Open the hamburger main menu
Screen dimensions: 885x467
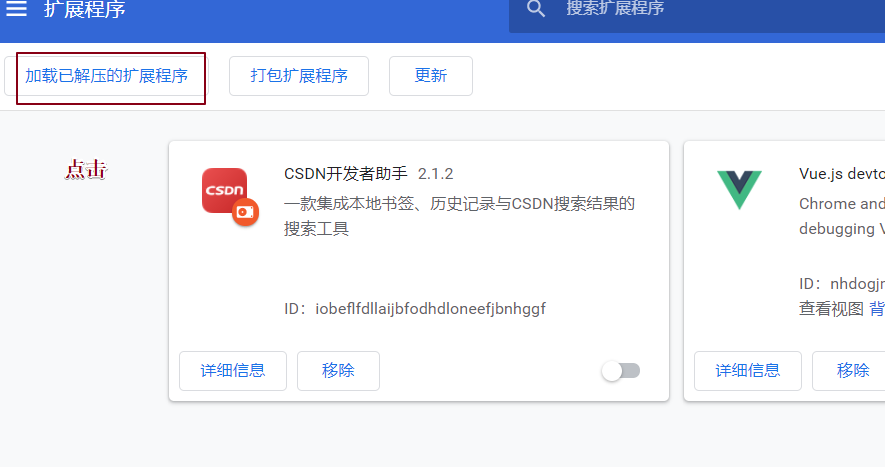(x=16, y=8)
